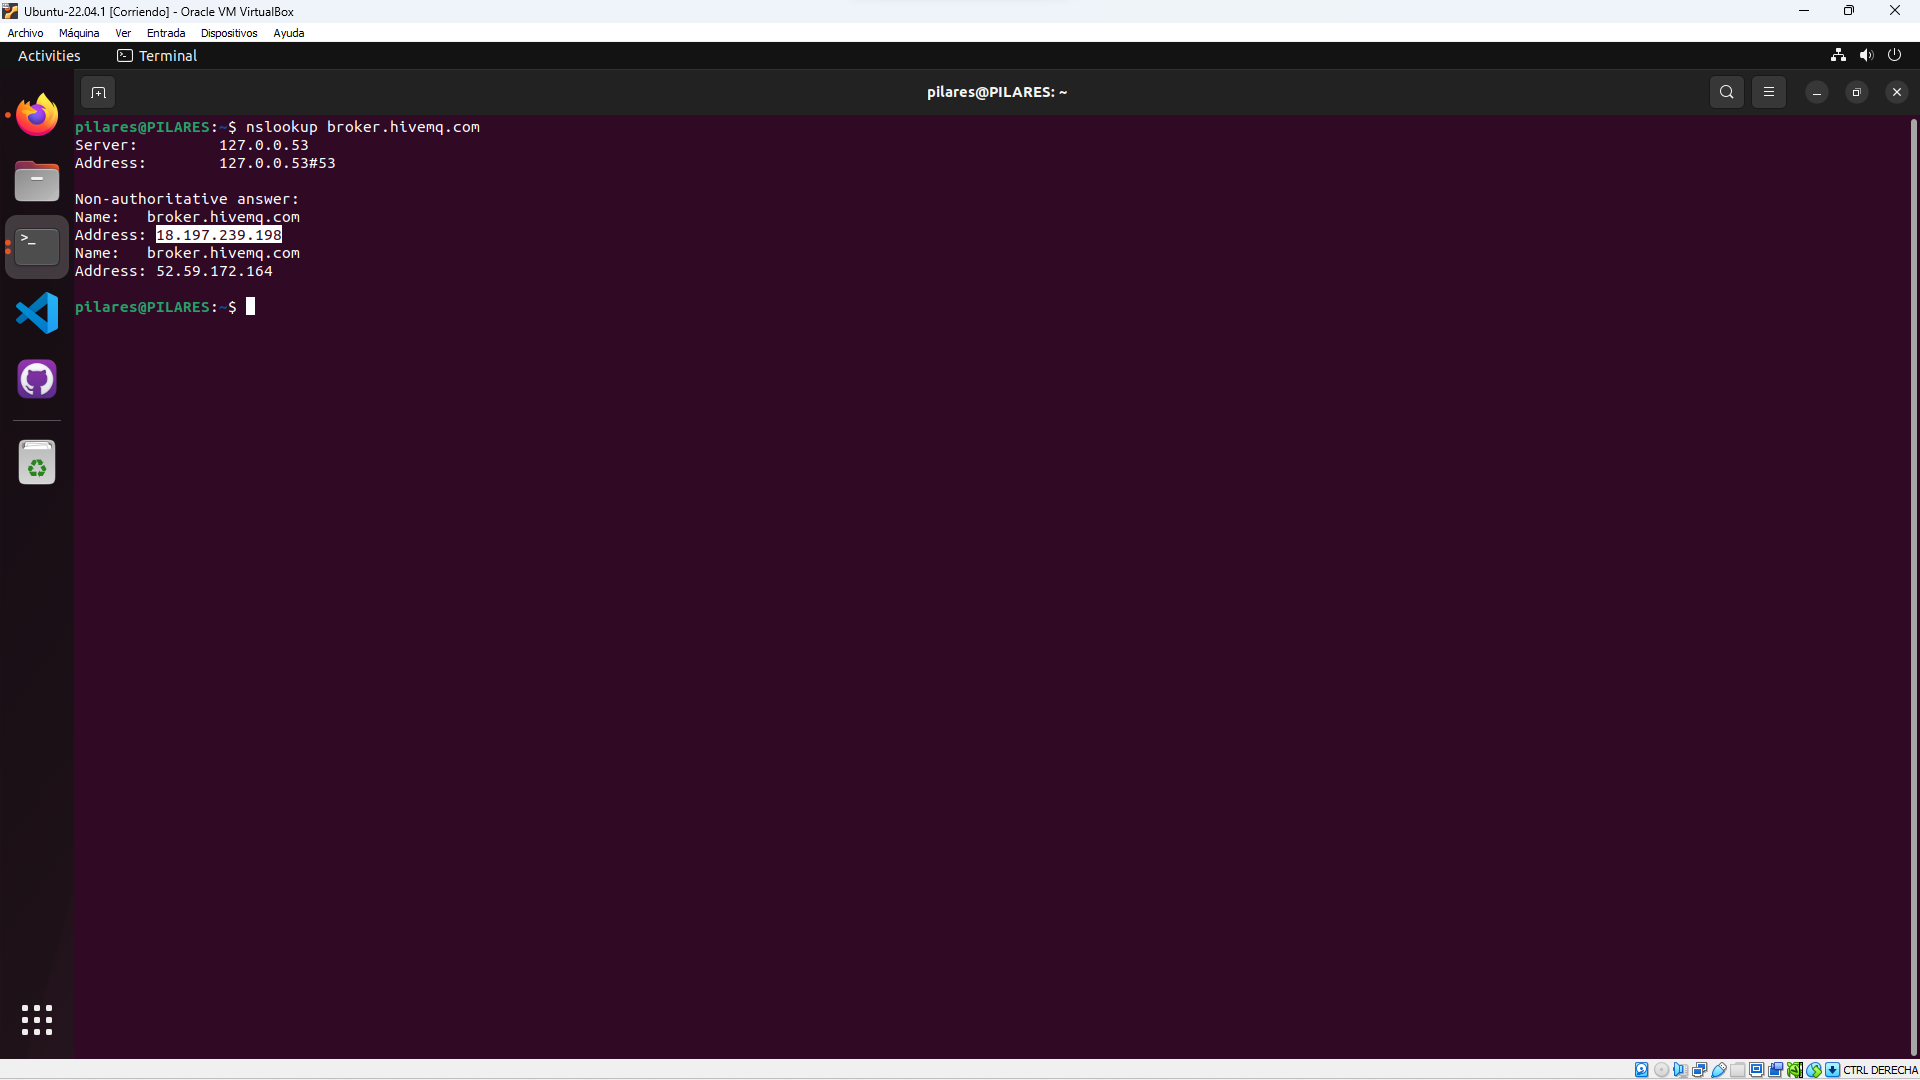Click the display icon in VirtualBox status bar

coord(1757,1069)
